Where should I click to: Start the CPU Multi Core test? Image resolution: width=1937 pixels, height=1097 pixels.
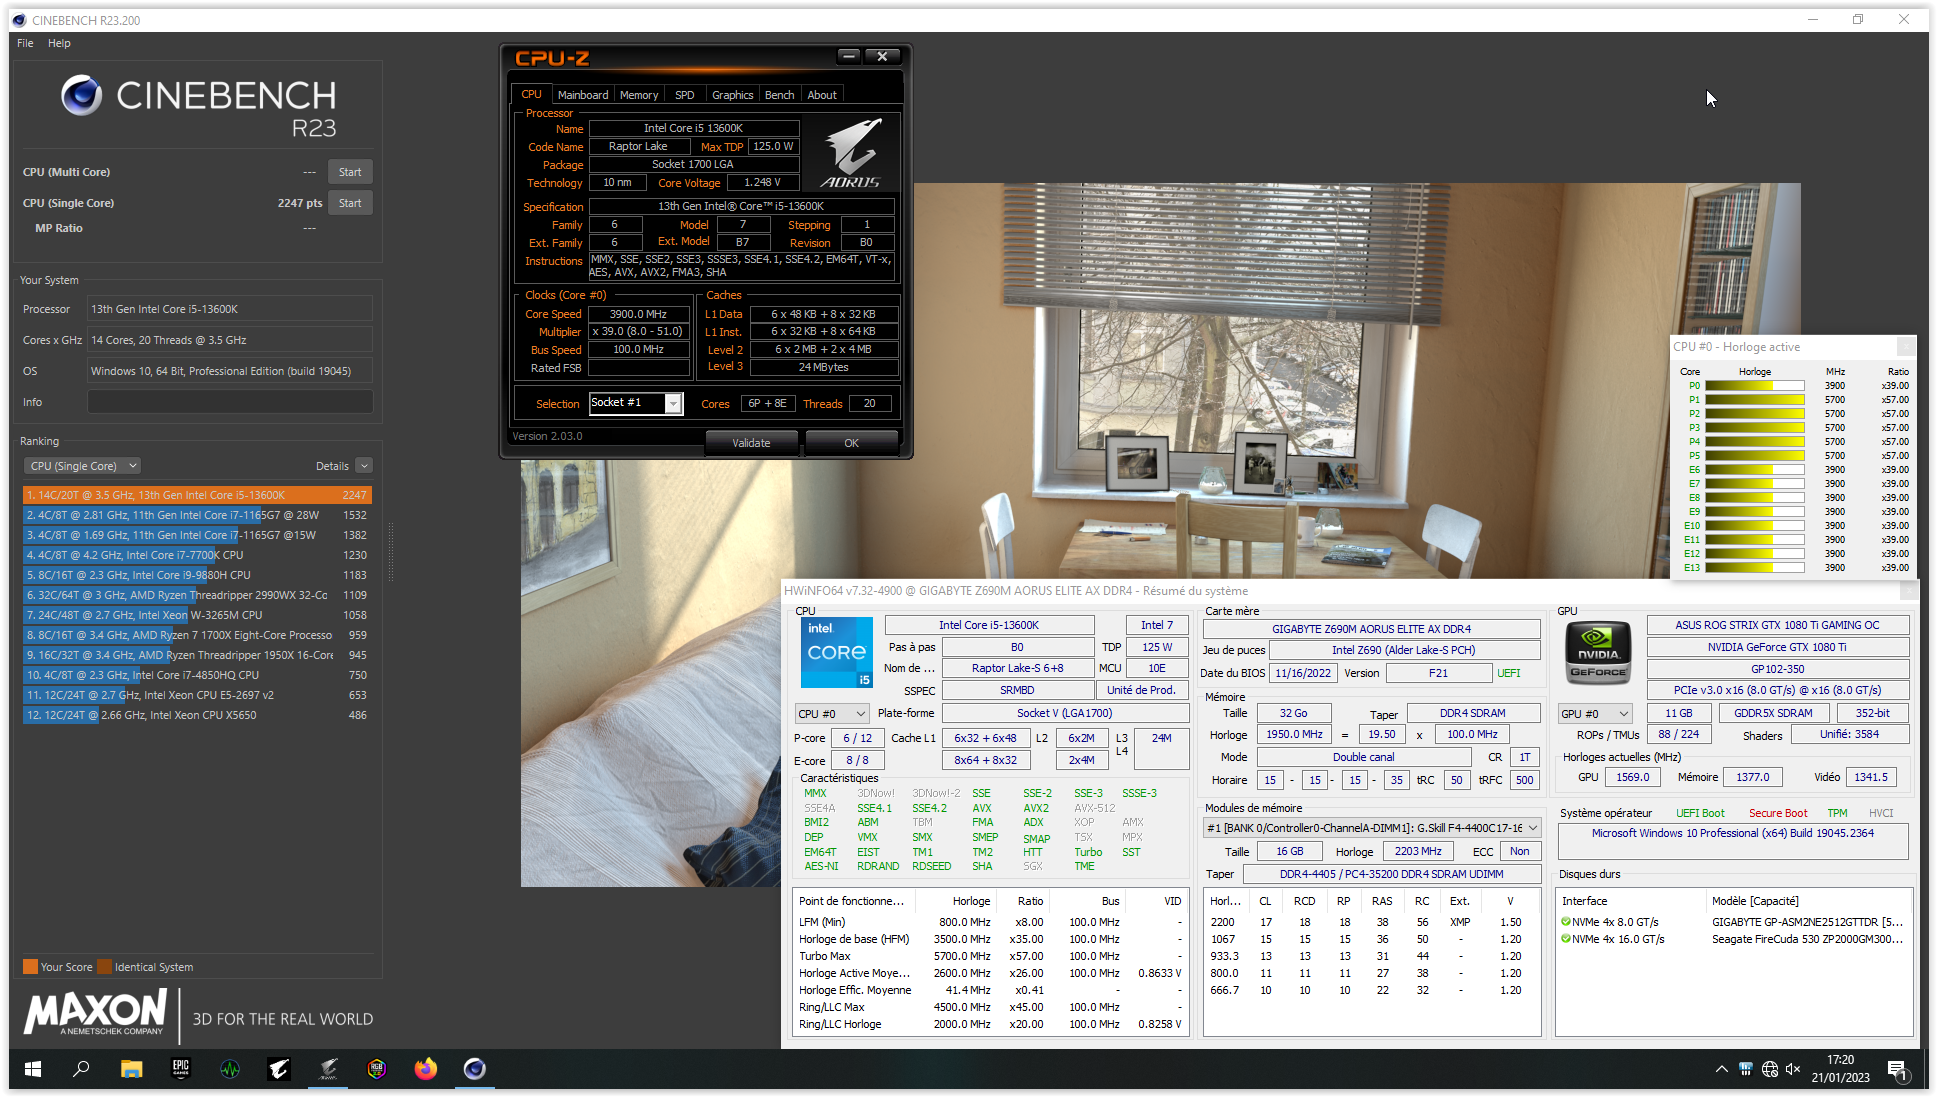click(x=350, y=172)
